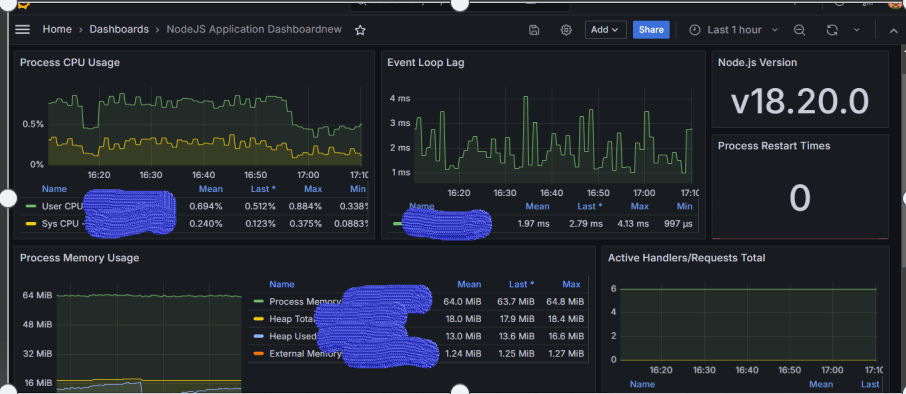Sort Event Loop Lag legend by Min
Screen dimensions: 906x394
(x=685, y=206)
